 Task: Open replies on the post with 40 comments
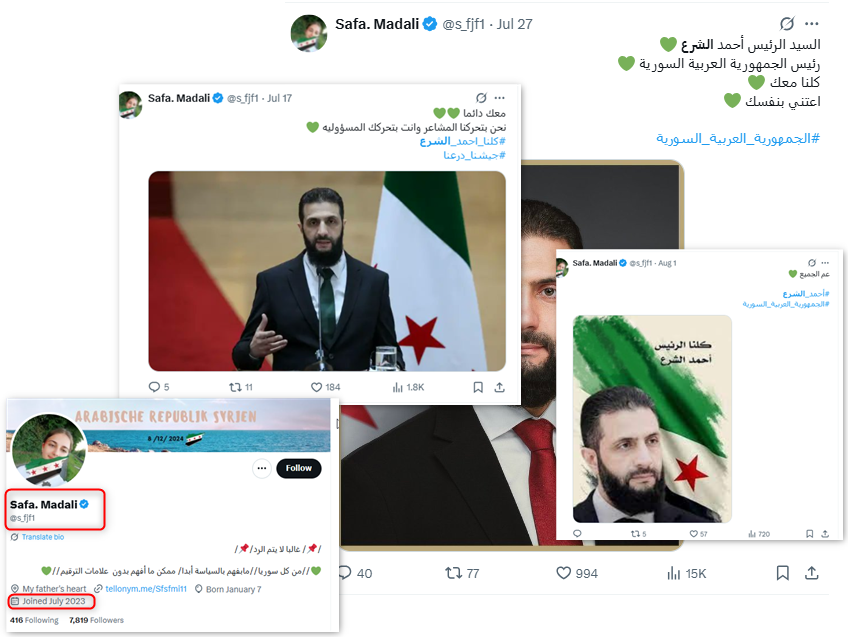[356, 573]
